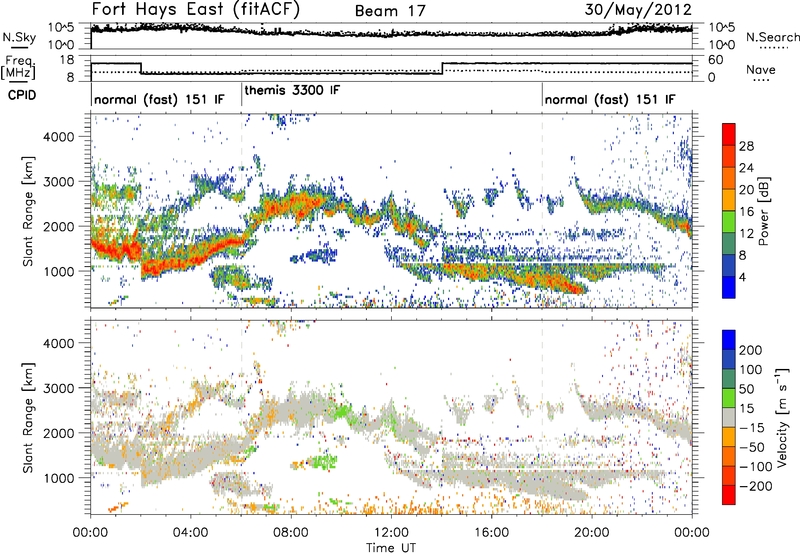Click the 'themis 3300 IF' CPID label

click(292, 90)
